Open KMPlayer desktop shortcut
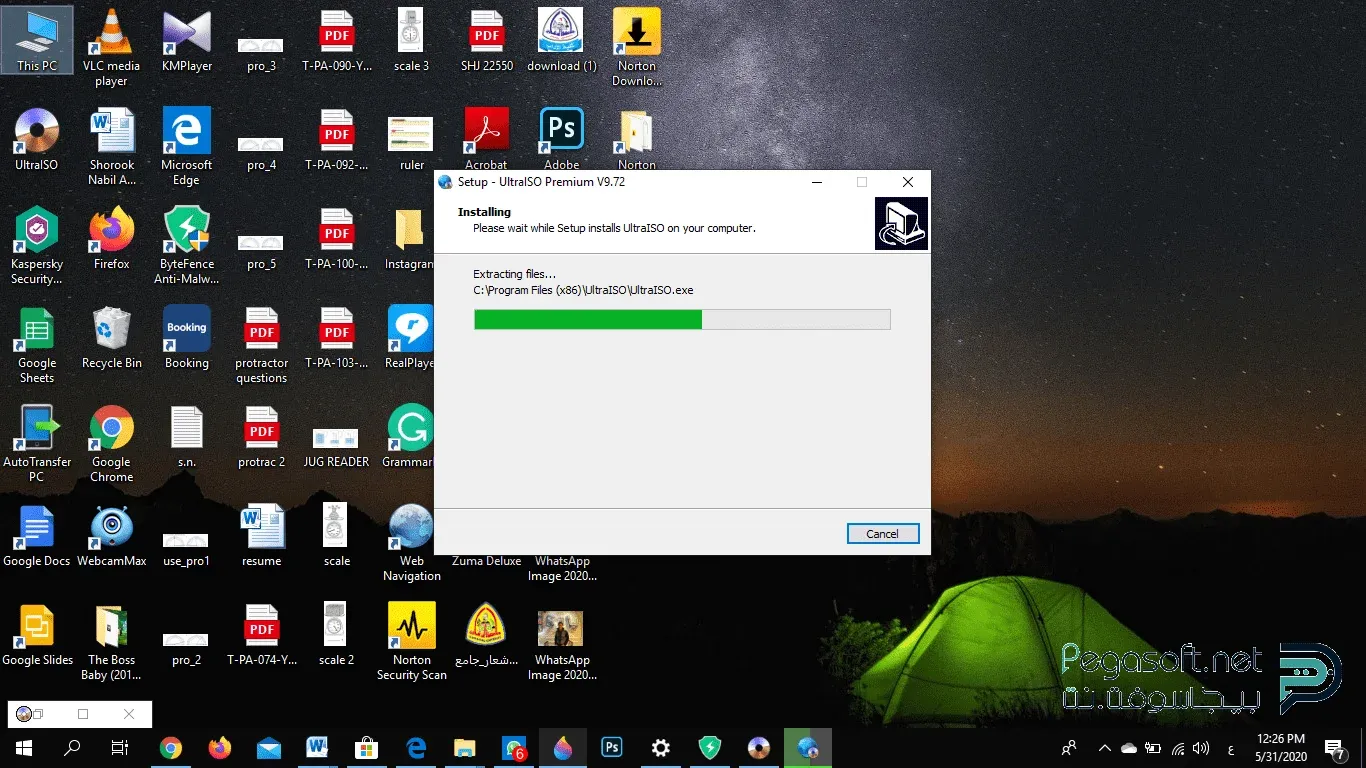This screenshot has height=768, width=1366. click(x=187, y=41)
